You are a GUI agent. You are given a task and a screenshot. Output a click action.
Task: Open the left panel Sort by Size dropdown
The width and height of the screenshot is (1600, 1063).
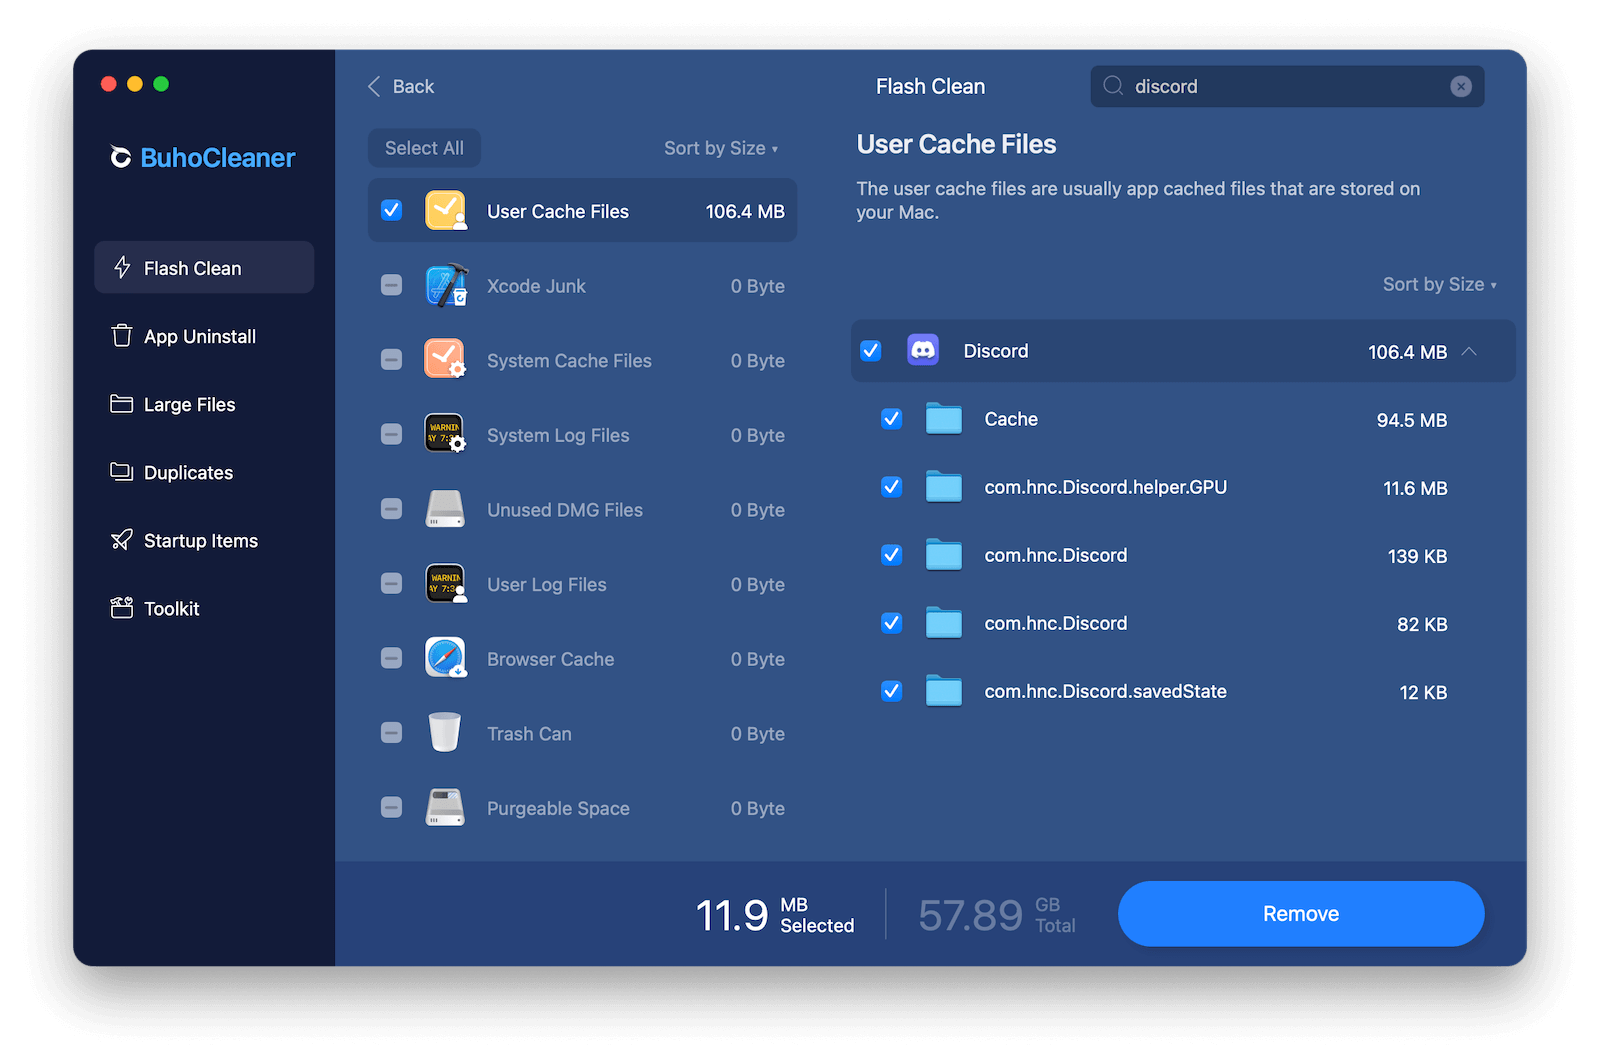(721, 148)
